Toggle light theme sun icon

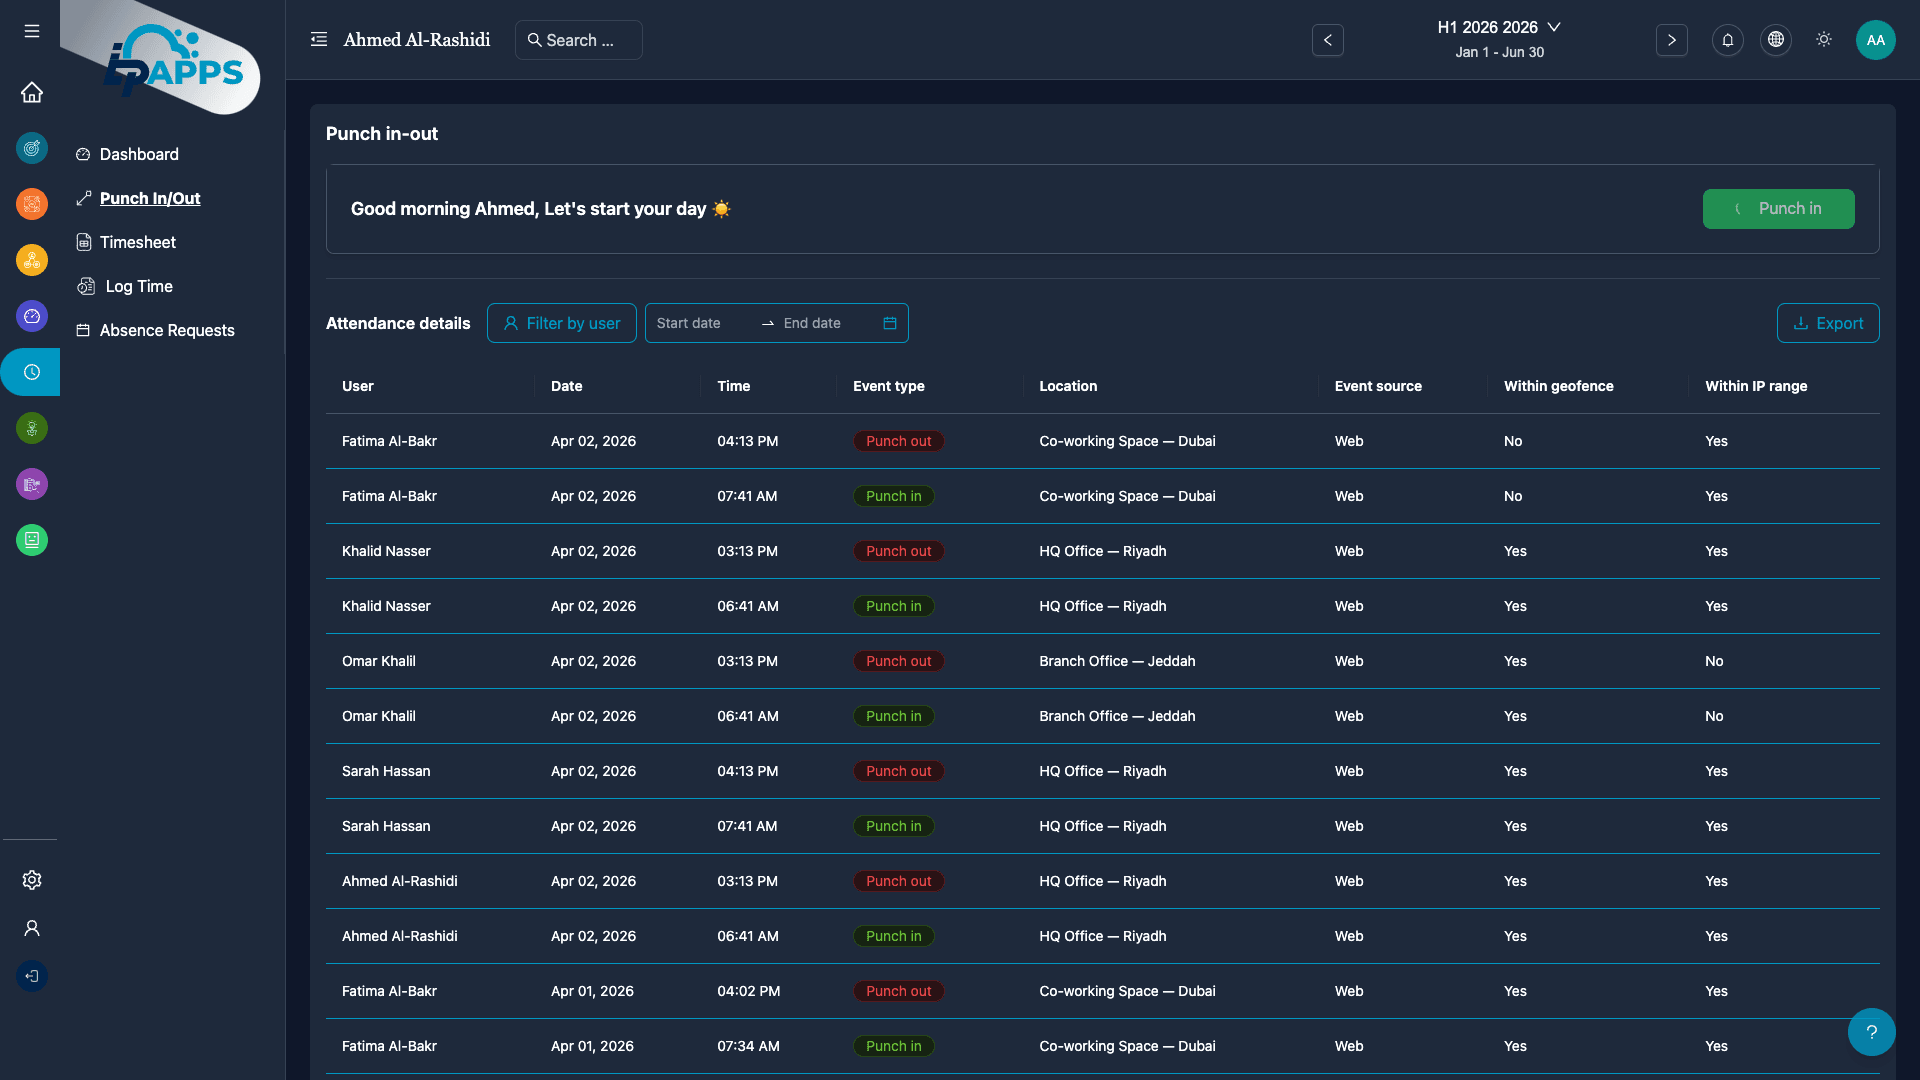[1824, 40]
